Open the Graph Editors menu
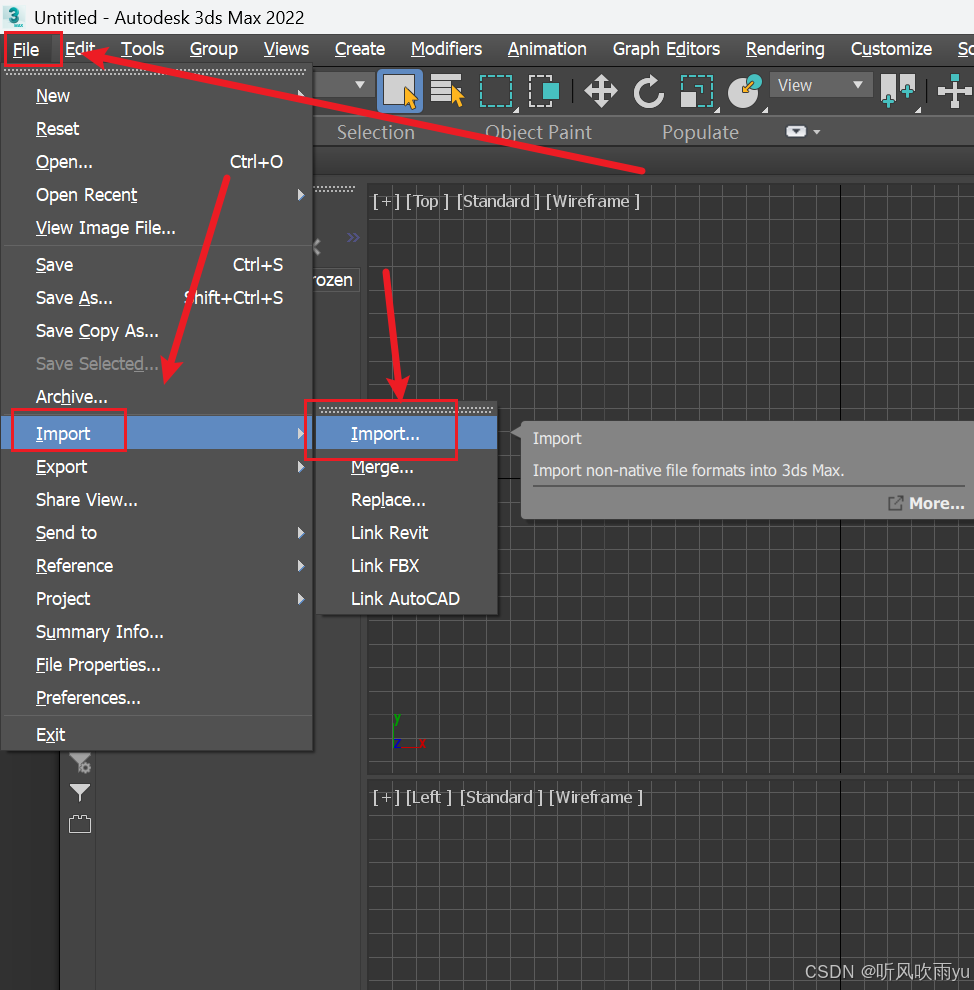 [x=666, y=49]
